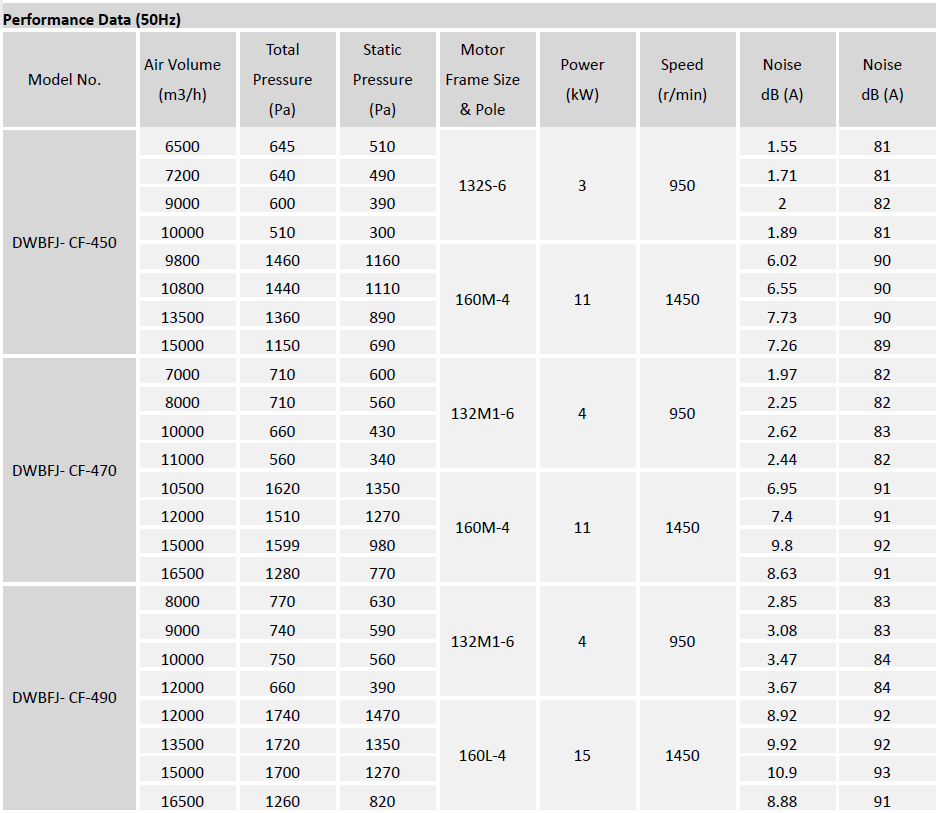Click the 93 noise value cell
The width and height of the screenshot is (942, 813).
coord(882,773)
